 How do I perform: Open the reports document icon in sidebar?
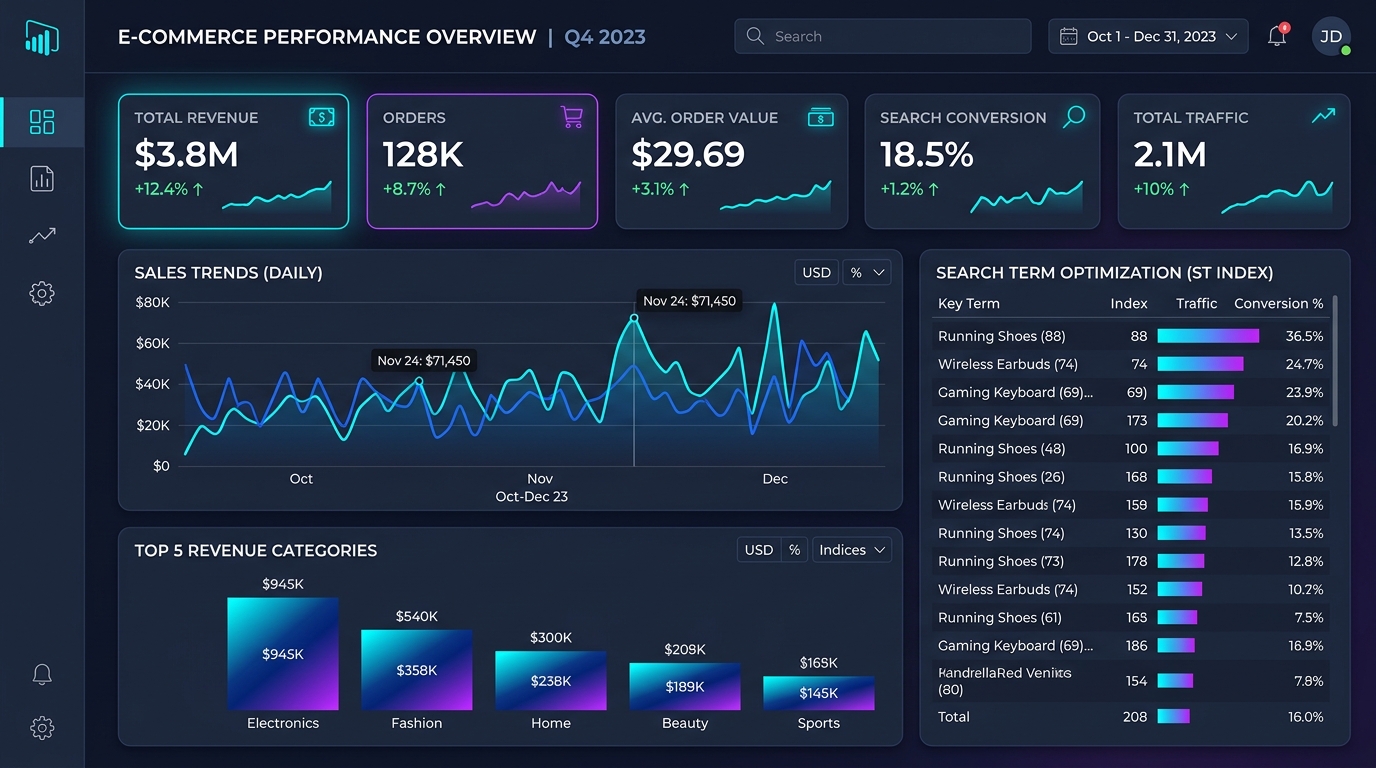42,179
